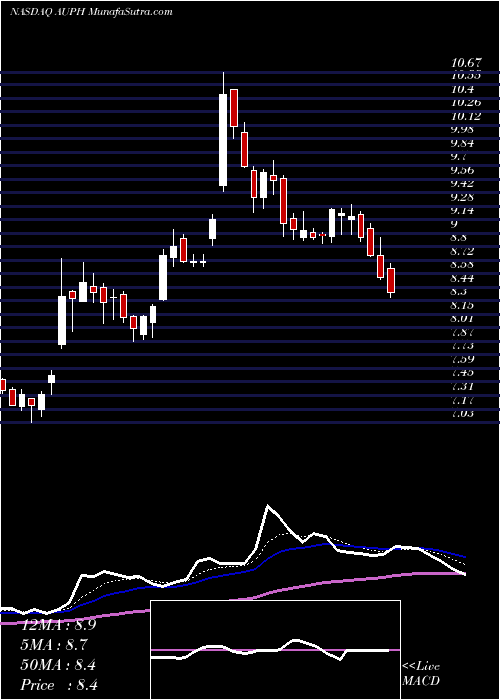Click the 10.12 price axis label
This screenshot has width=500, height=700.
[x=467, y=117]
